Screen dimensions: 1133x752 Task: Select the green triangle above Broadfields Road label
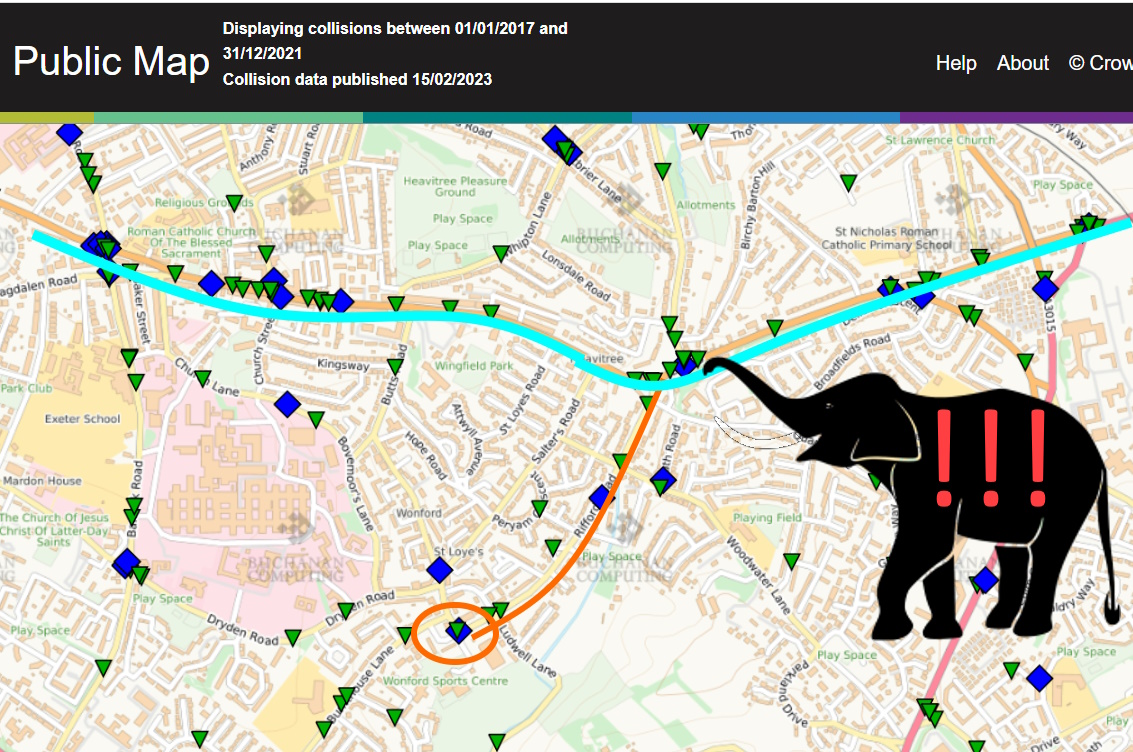(x=775, y=327)
